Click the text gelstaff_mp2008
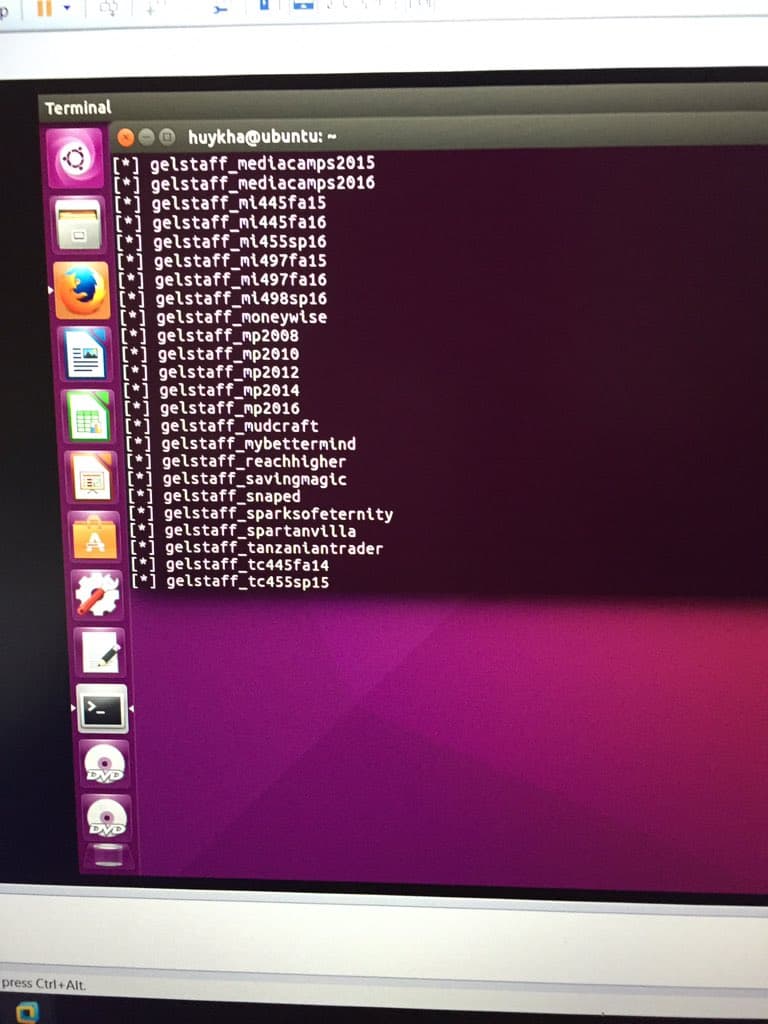 [x=228, y=336]
